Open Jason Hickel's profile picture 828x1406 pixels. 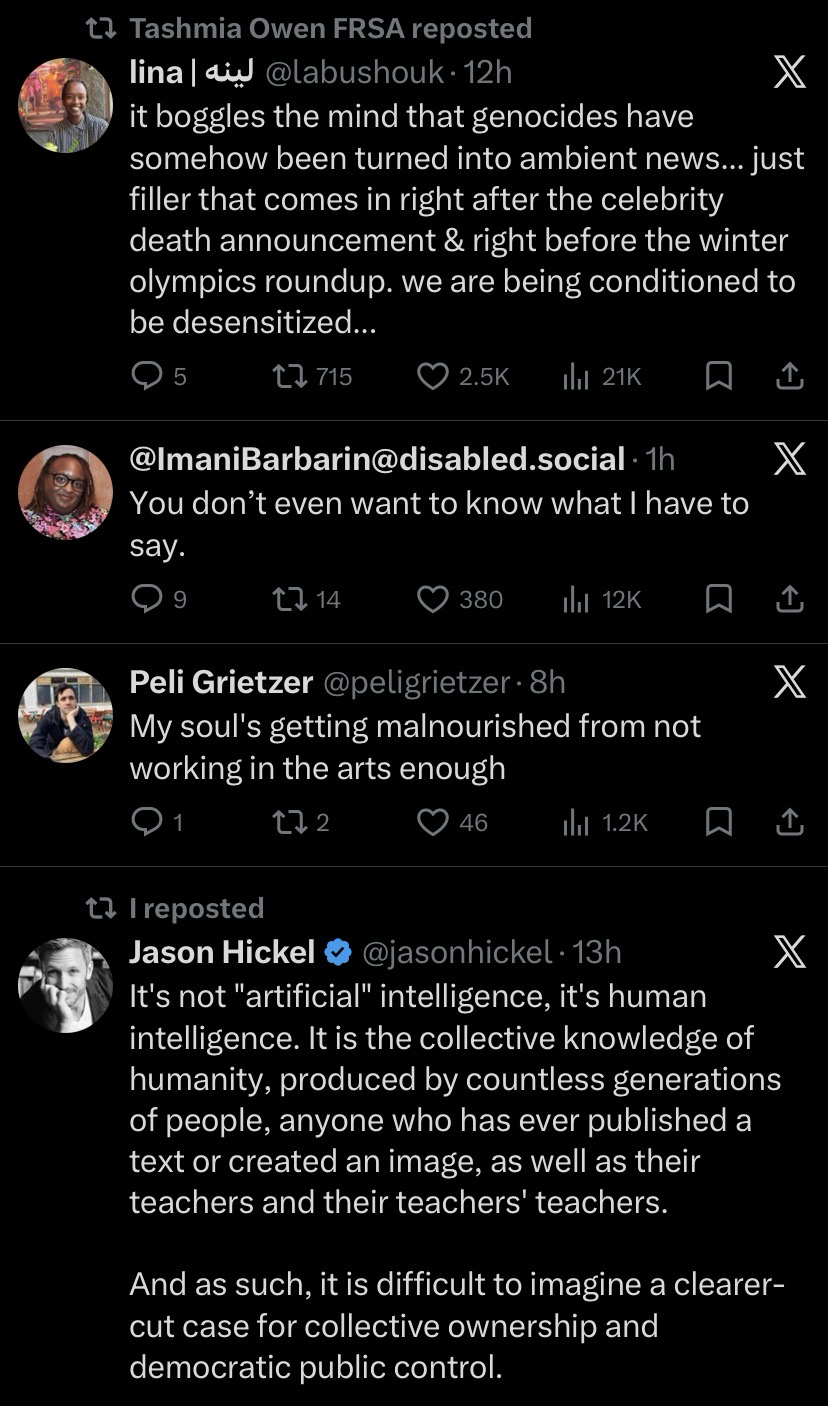[65, 985]
